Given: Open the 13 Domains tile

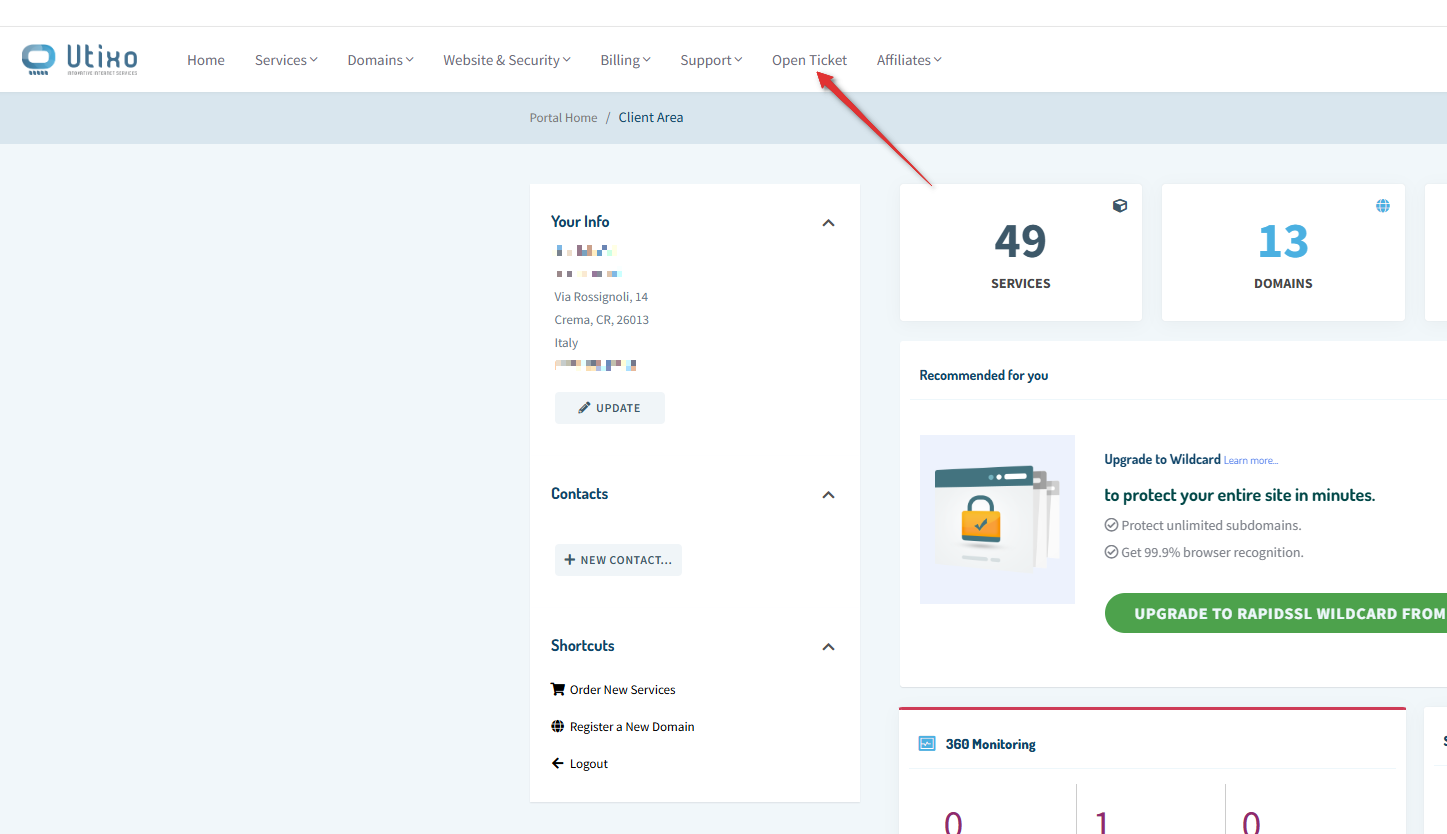Looking at the screenshot, I should (1283, 252).
